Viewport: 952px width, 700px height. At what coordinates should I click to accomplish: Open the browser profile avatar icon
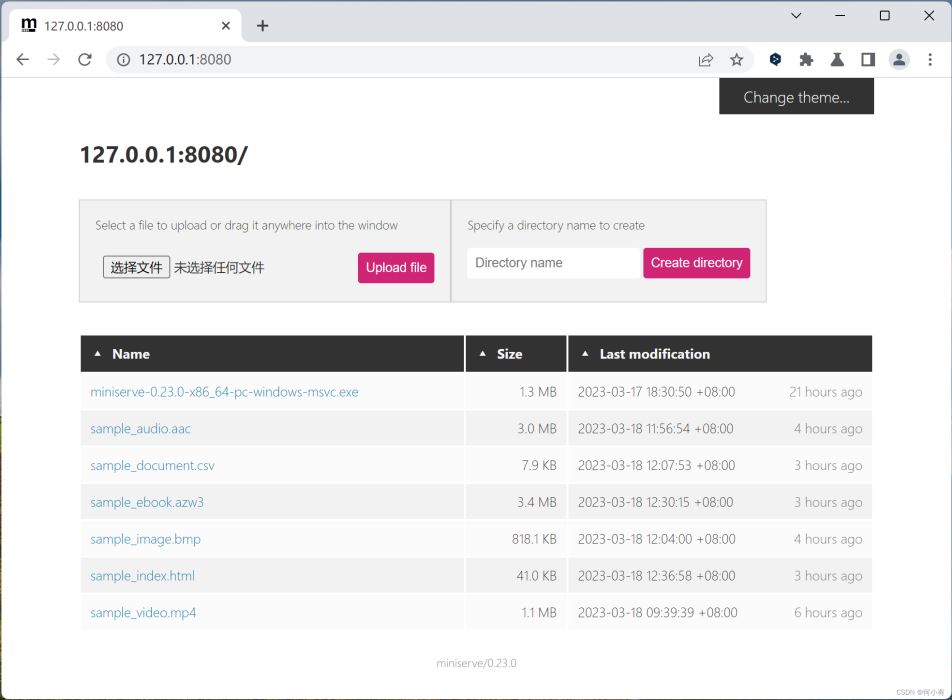coord(899,60)
